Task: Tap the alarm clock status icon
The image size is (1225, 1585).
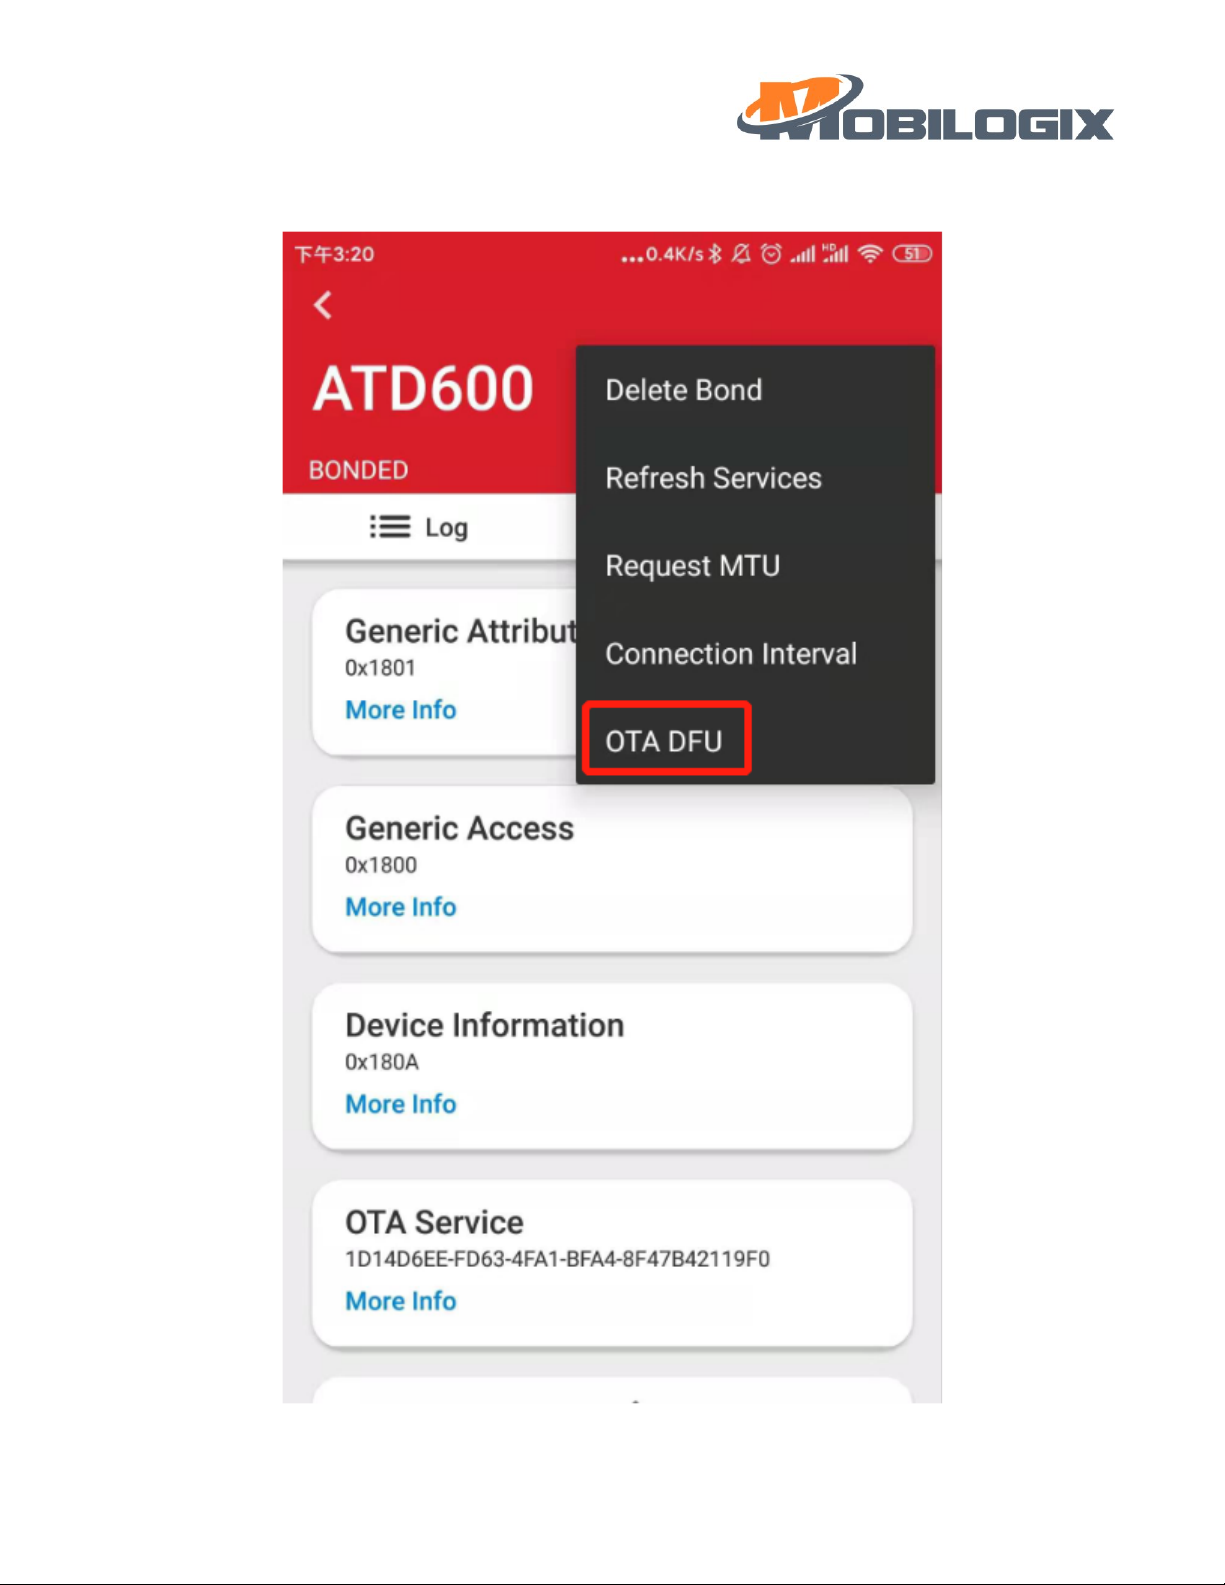Action: pyautogui.click(x=771, y=254)
